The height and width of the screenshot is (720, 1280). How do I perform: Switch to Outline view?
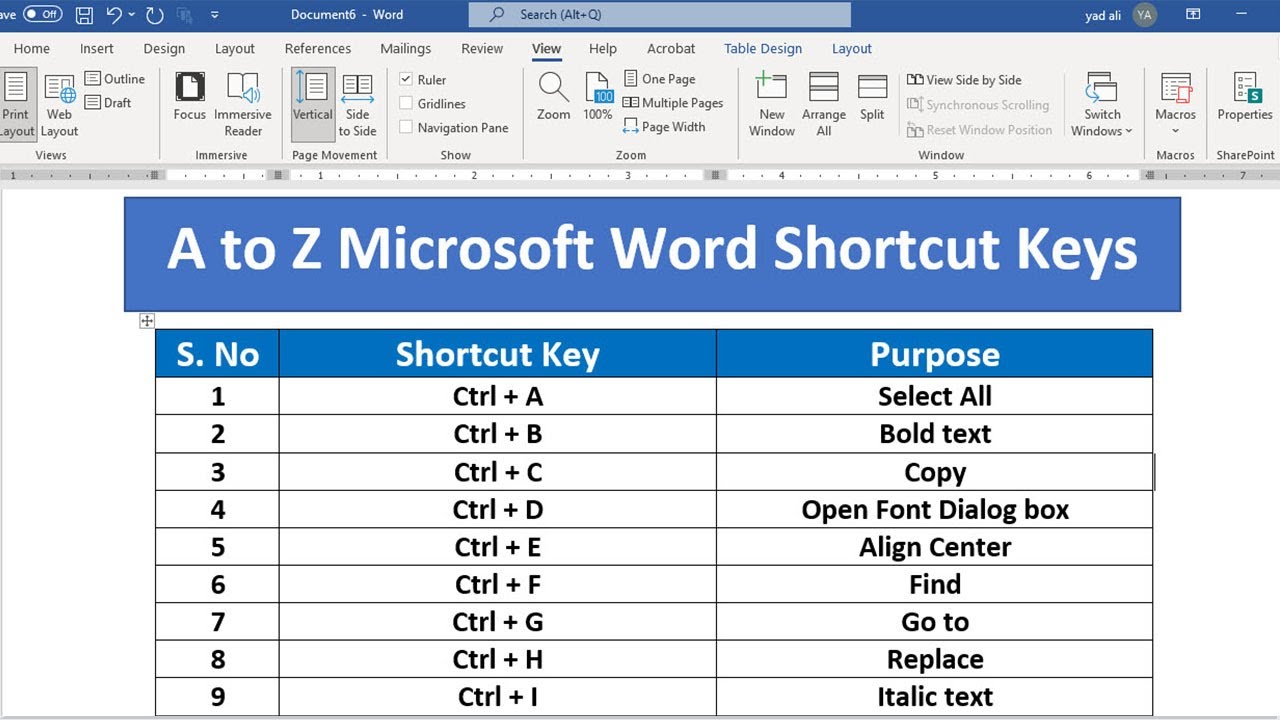115,79
